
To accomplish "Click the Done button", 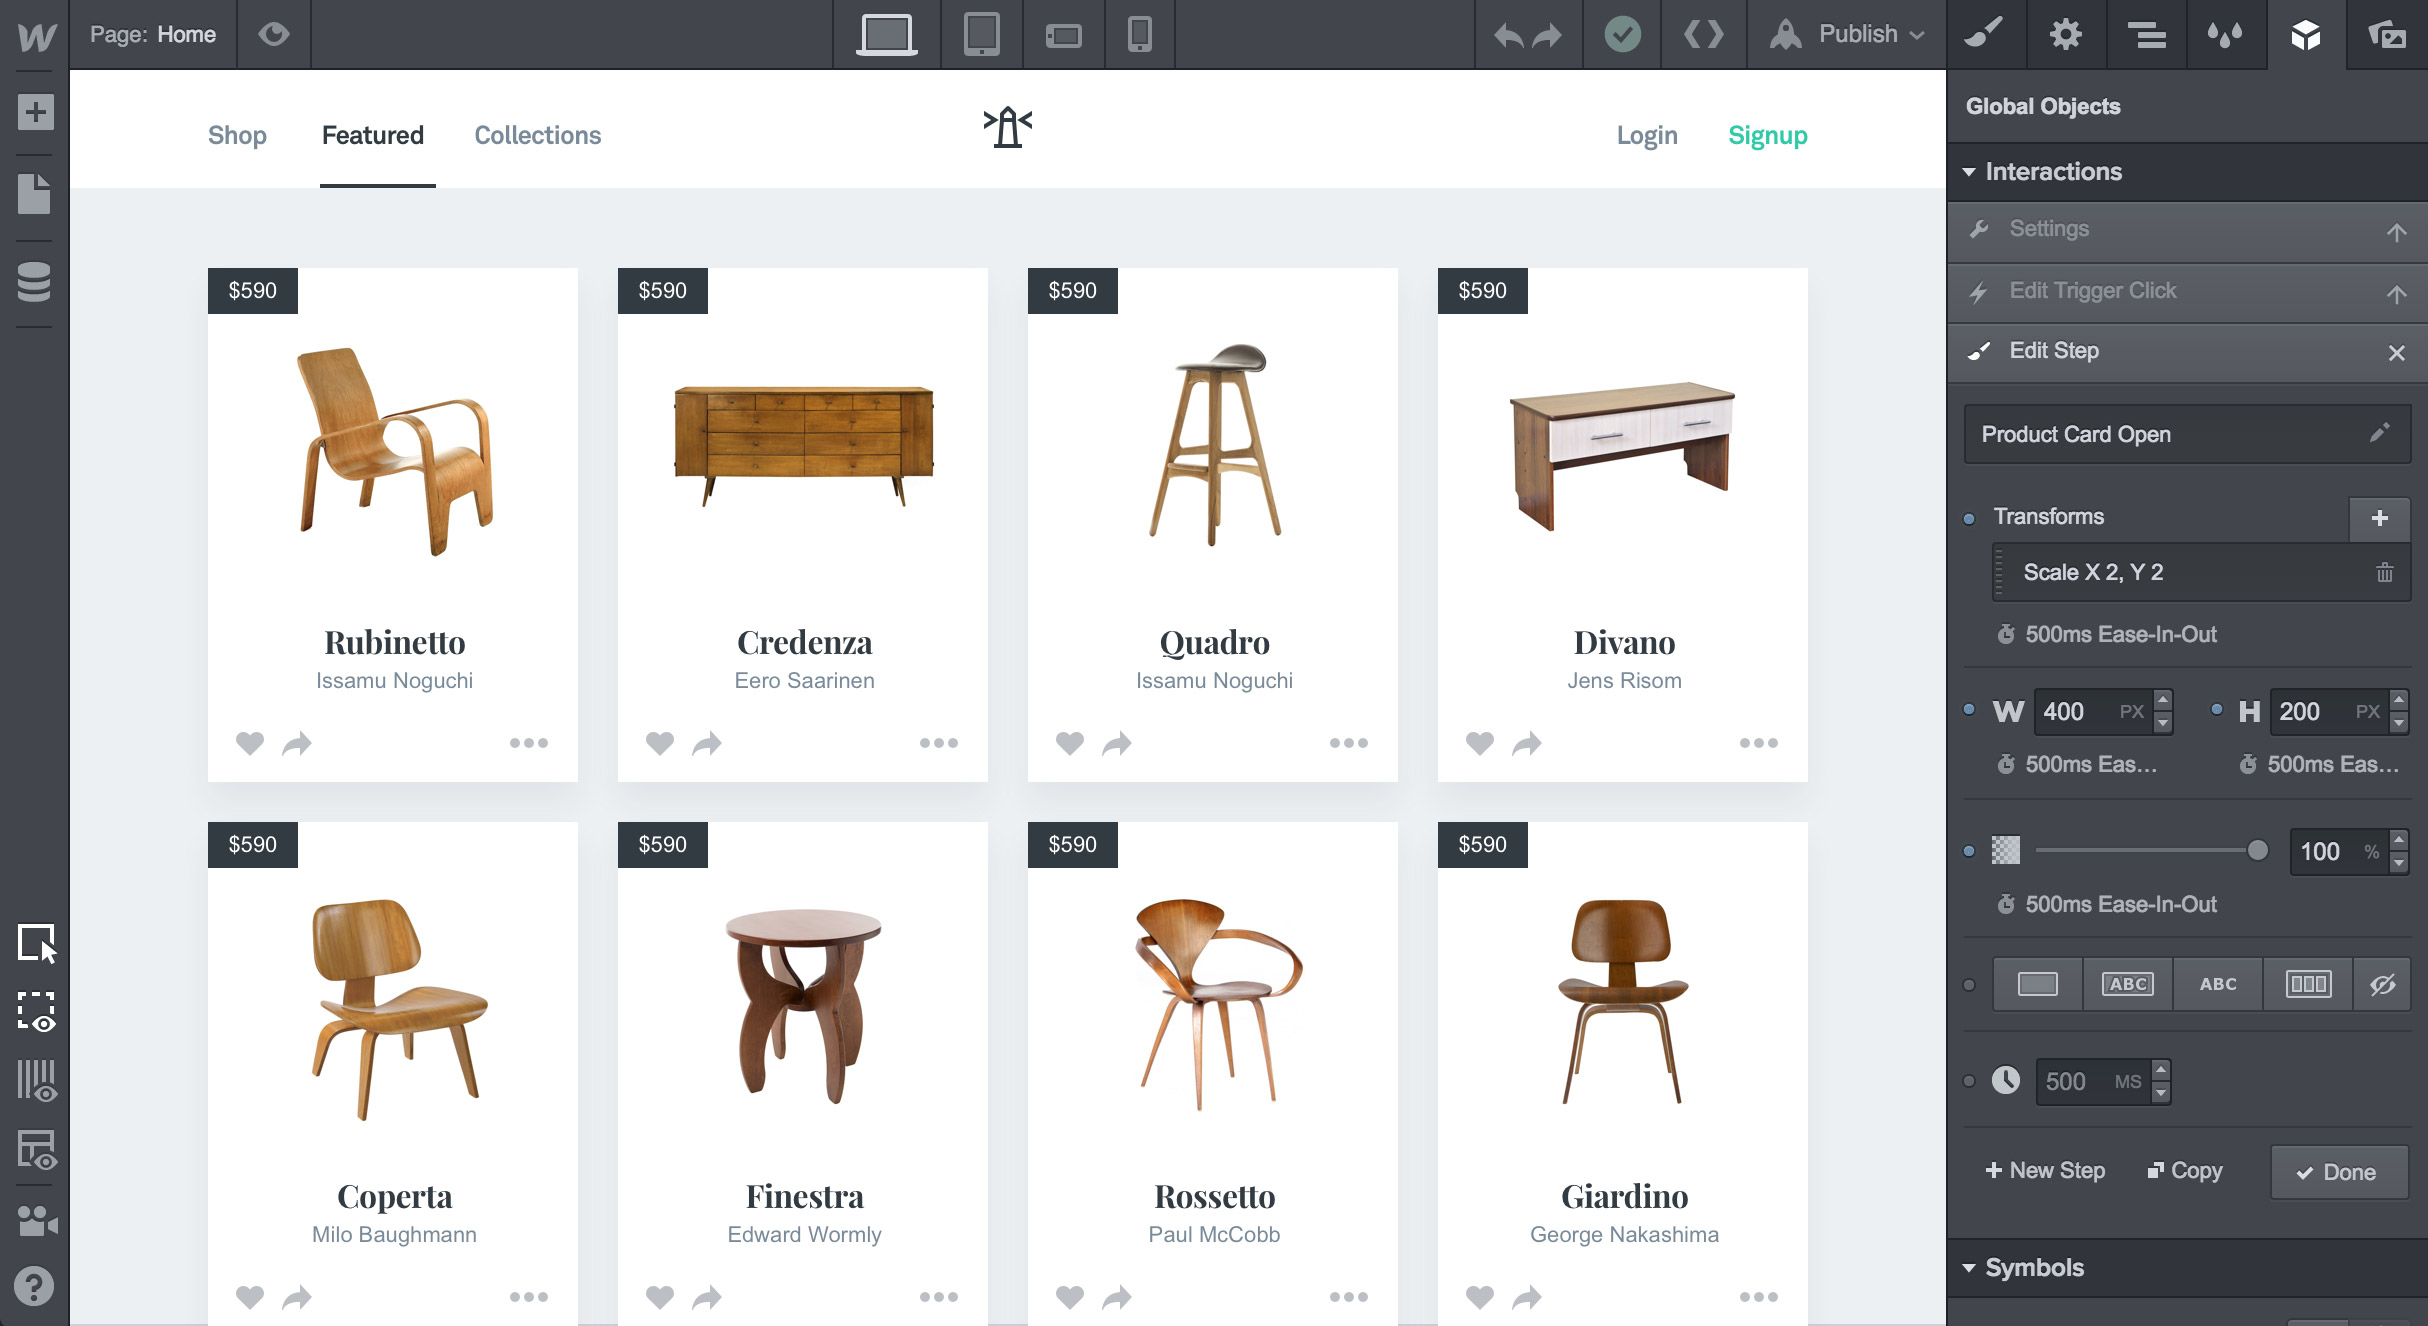I will [x=2338, y=1172].
